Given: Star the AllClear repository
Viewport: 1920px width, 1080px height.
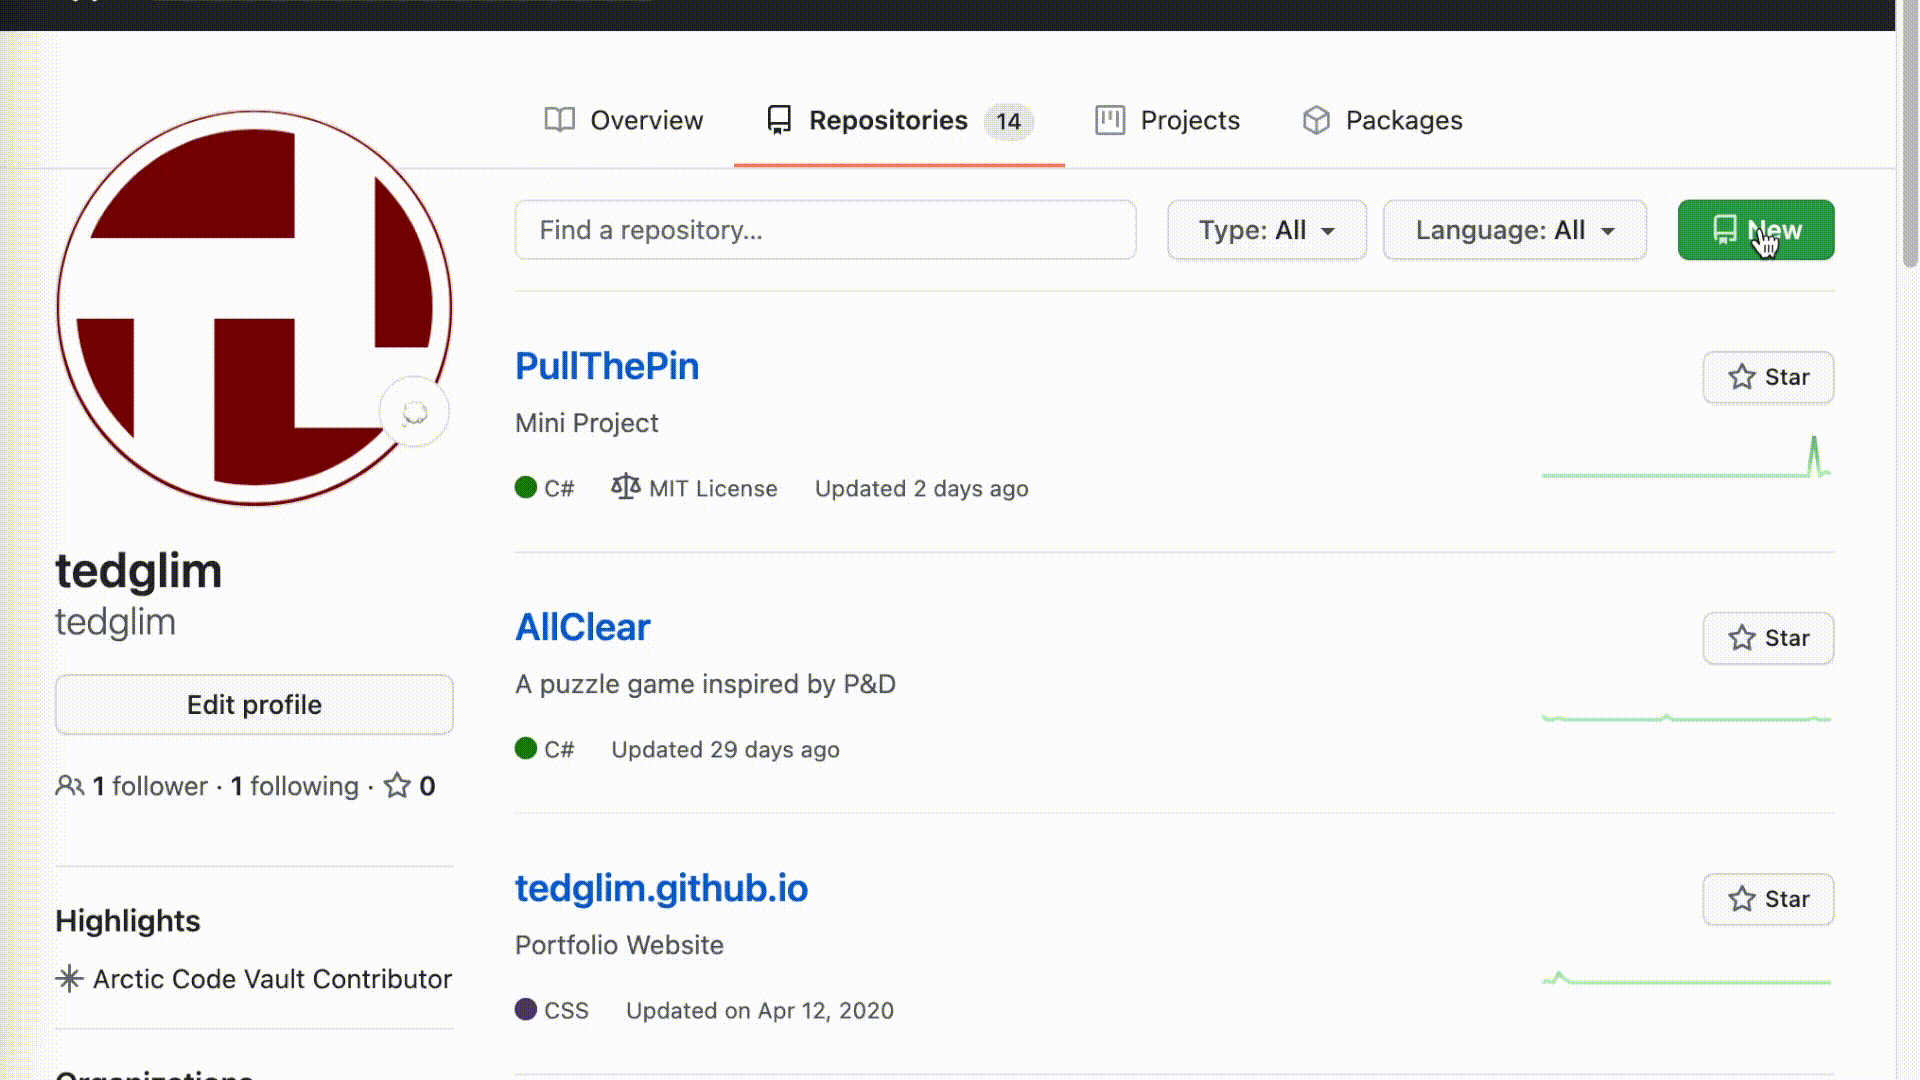Looking at the screenshot, I should coord(1768,638).
